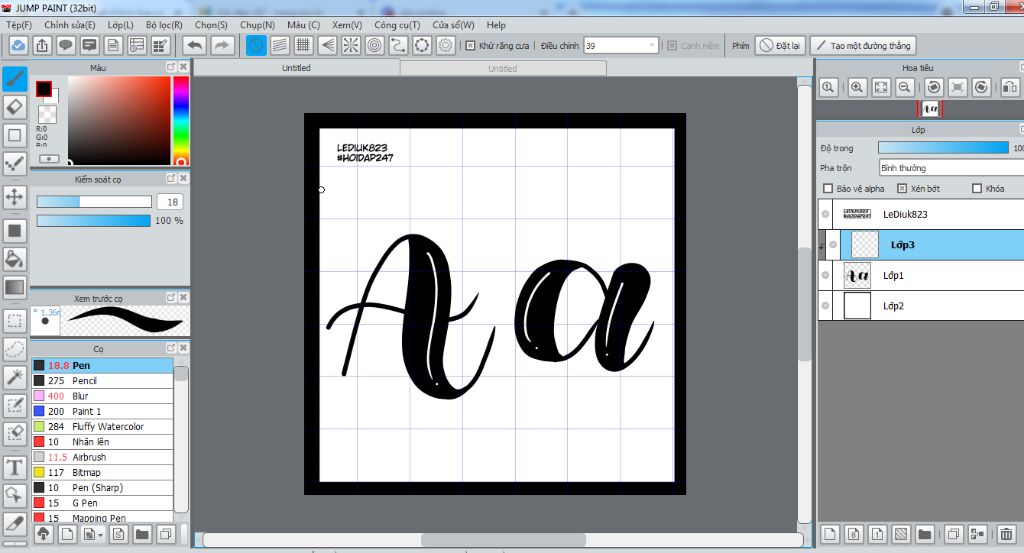Undock the Kiểm soát cọ panel
The width and height of the screenshot is (1024, 553).
point(171,179)
